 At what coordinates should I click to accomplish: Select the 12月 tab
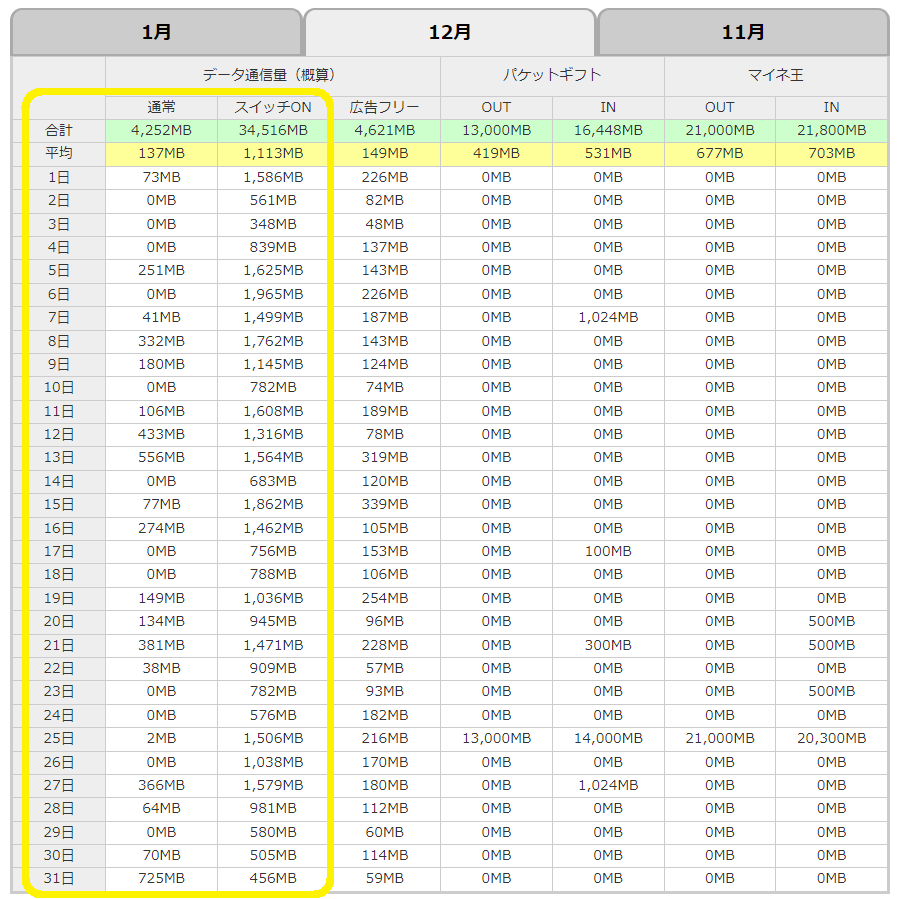click(450, 32)
